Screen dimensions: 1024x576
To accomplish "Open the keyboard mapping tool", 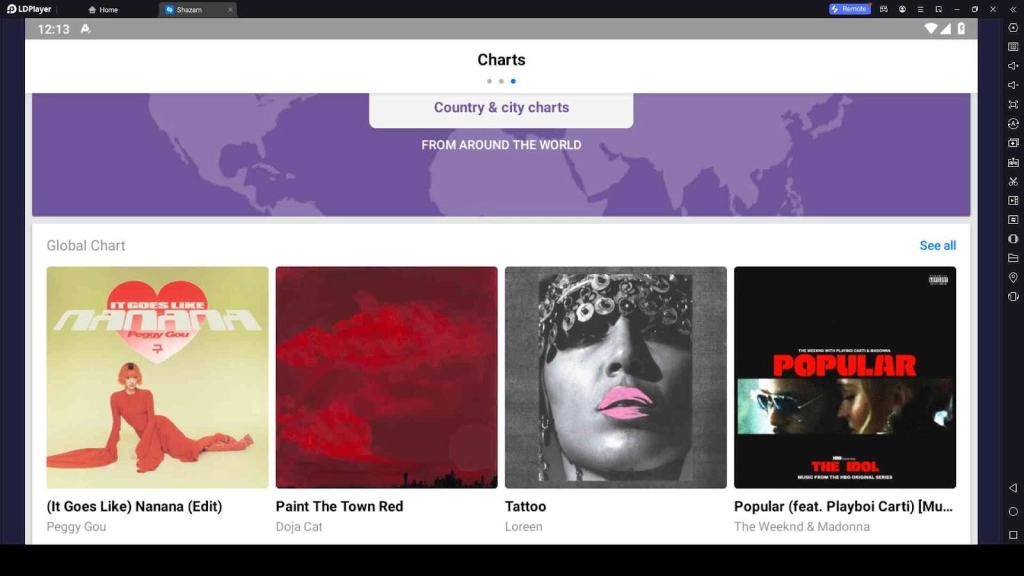I will pyautogui.click(x=1013, y=47).
